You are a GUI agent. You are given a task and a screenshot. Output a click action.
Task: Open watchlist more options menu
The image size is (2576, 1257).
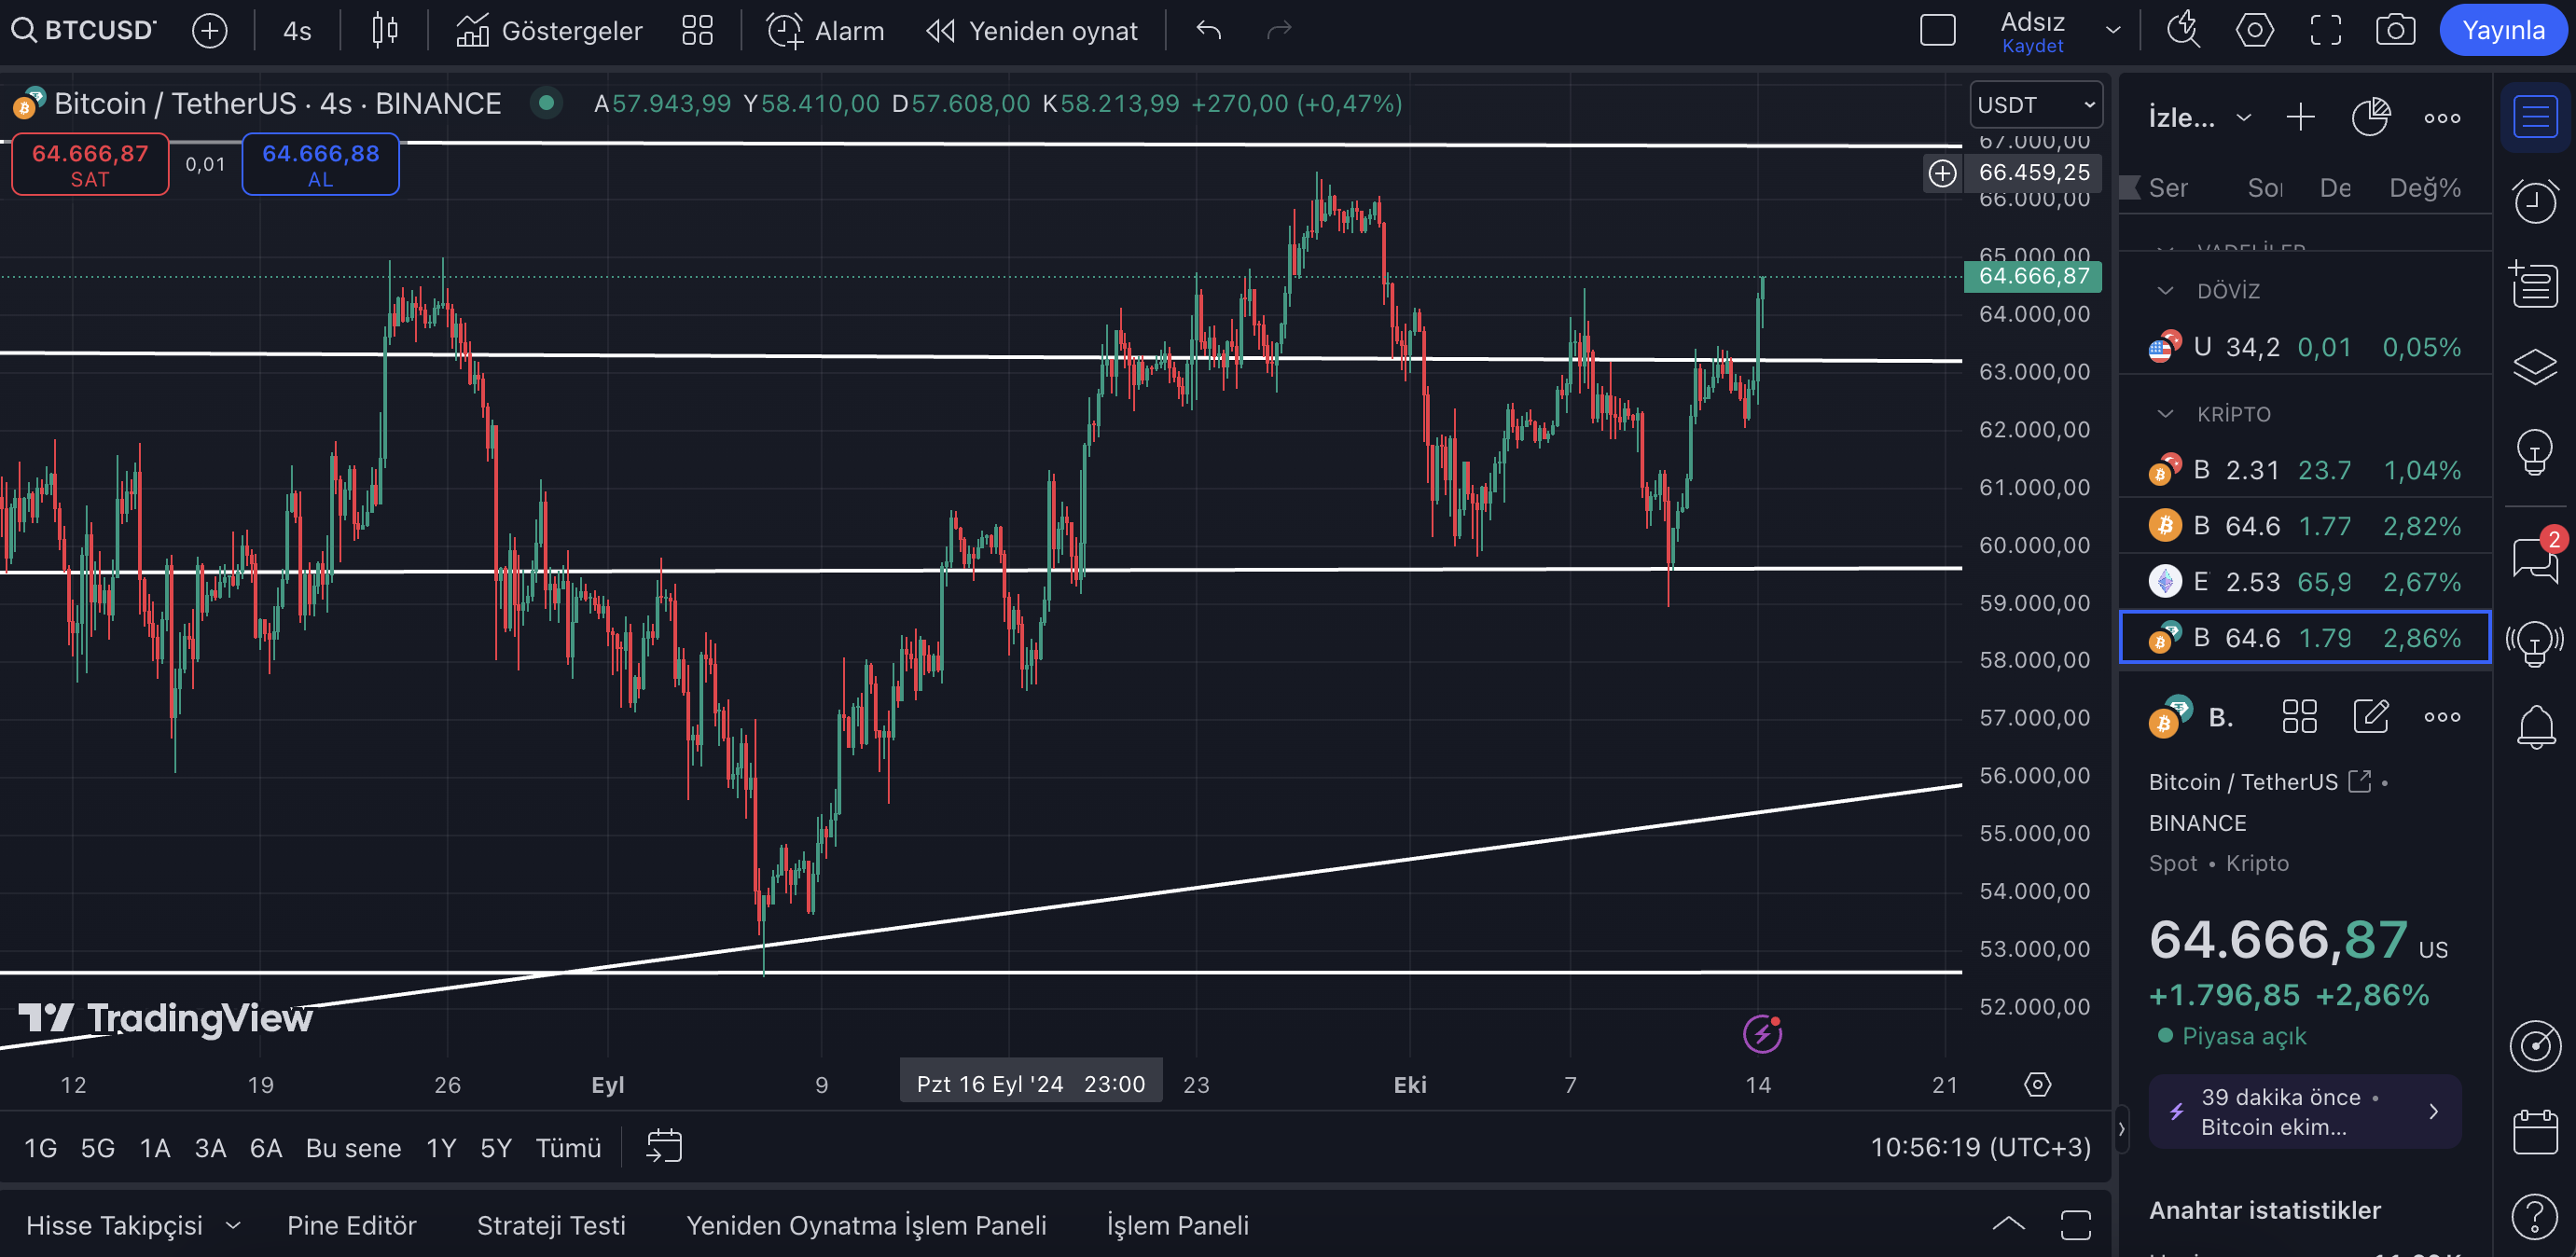pyautogui.click(x=2442, y=118)
